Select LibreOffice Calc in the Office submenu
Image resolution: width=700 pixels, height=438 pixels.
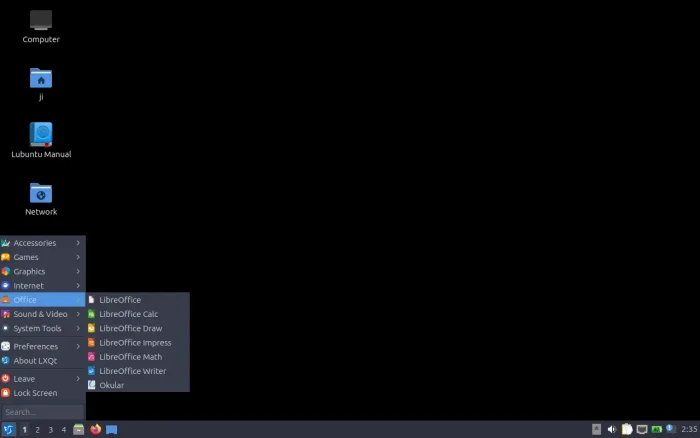[x=128, y=314]
